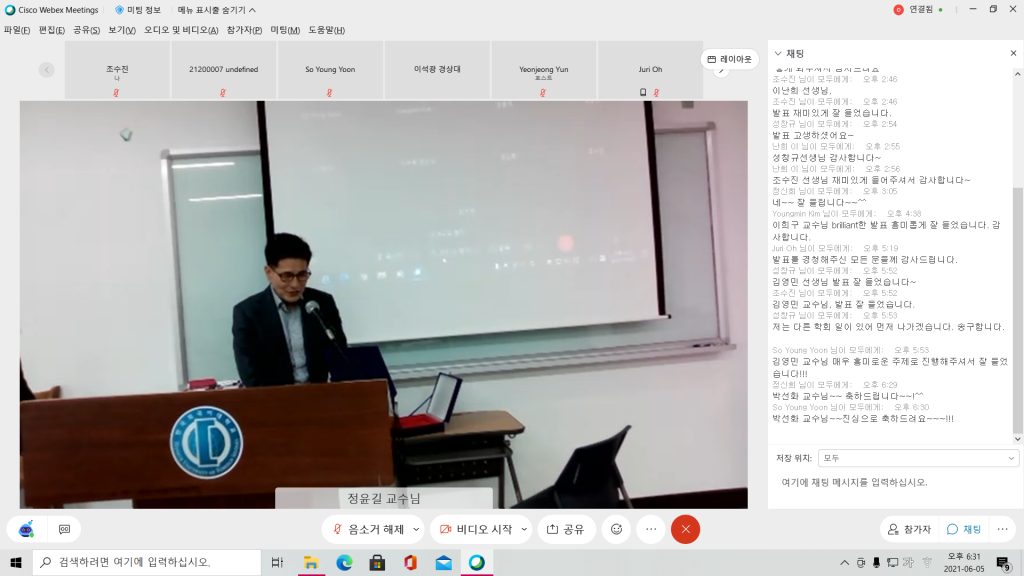Click Webex icon on the taskbar

coord(477,562)
